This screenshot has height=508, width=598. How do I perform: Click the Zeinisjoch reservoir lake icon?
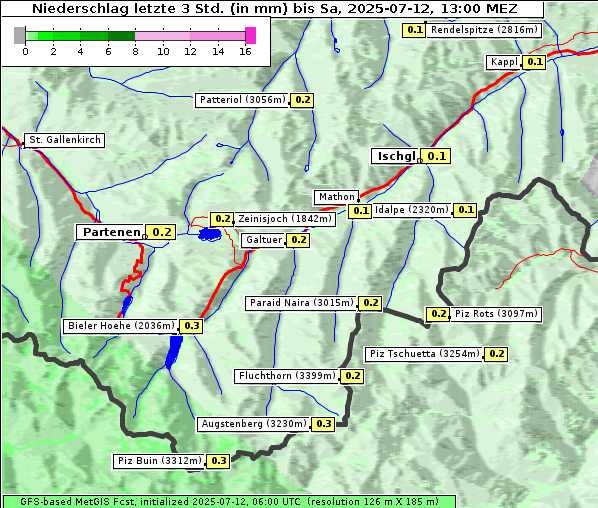point(210,234)
